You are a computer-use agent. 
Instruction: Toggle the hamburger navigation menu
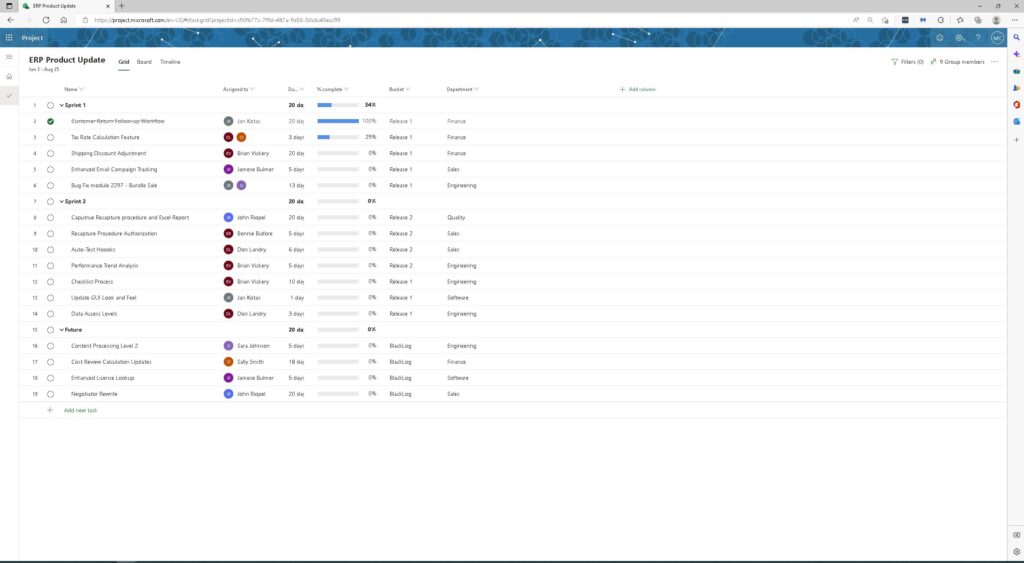(x=9, y=56)
